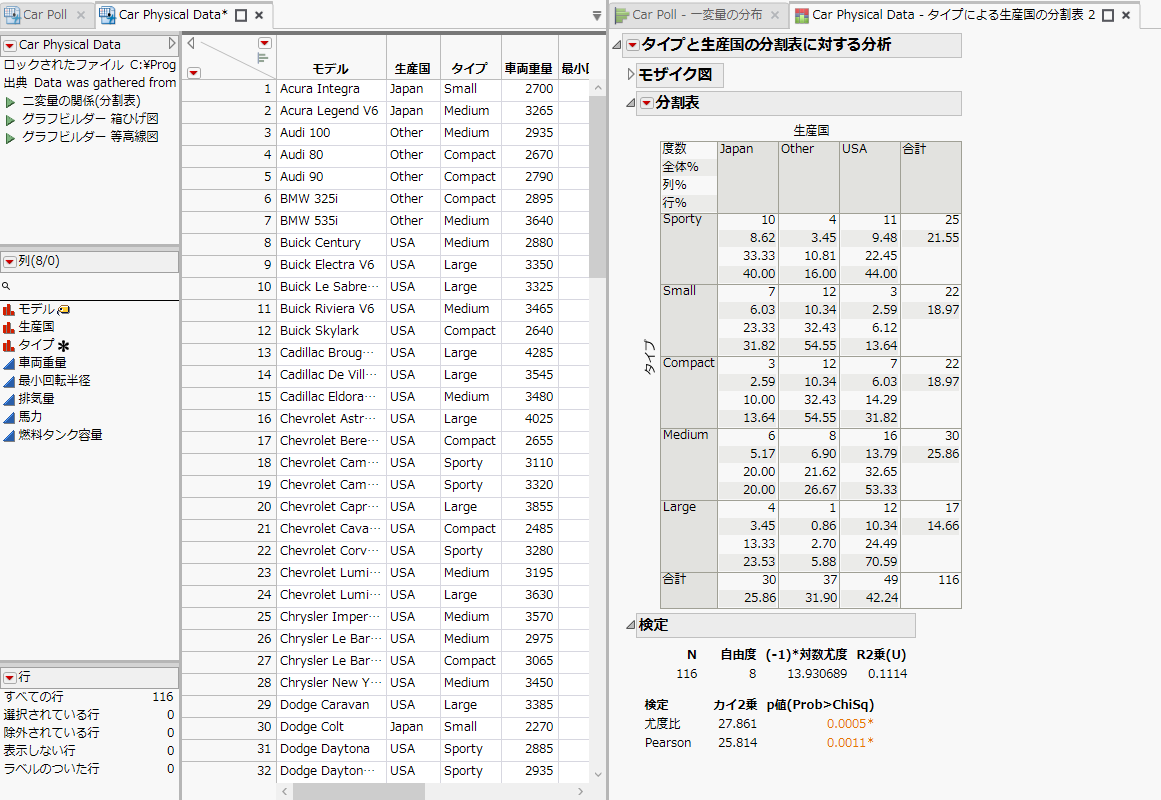This screenshot has height=800, width=1161.
Task: Click the modeling type icon for 馬力
Action: 10,417
